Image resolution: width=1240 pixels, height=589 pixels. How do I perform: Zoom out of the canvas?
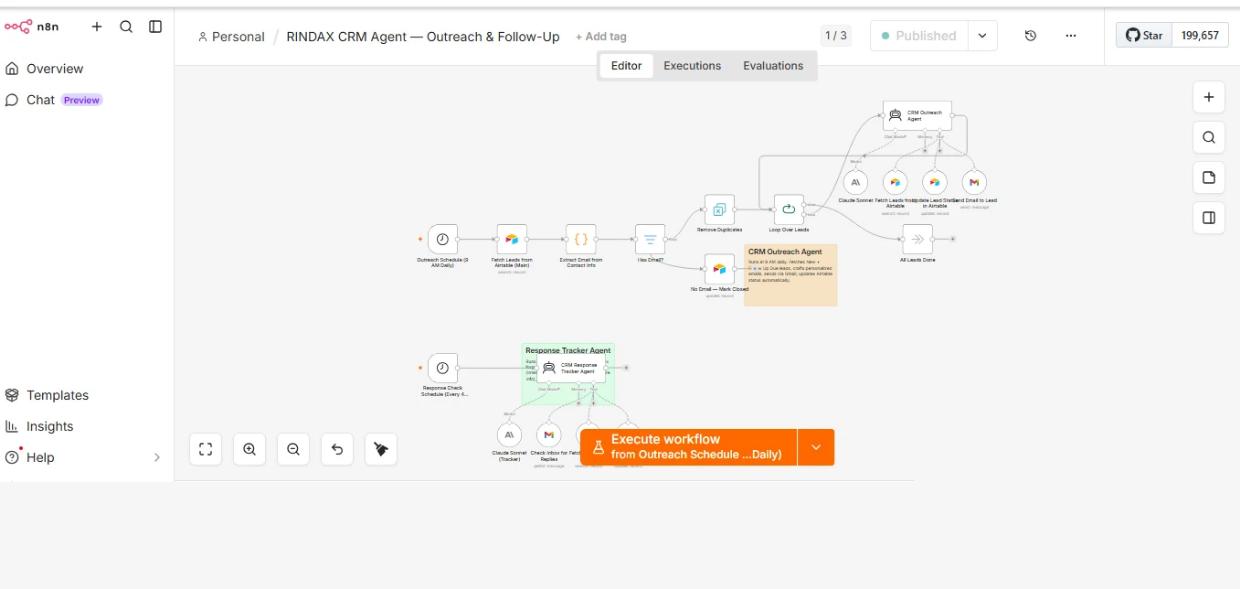[293, 450]
